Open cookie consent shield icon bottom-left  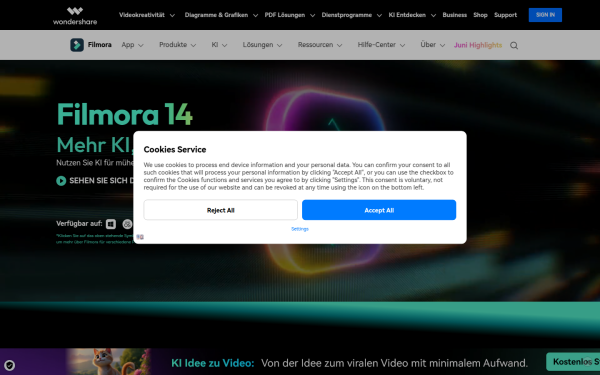pyautogui.click(x=10, y=365)
